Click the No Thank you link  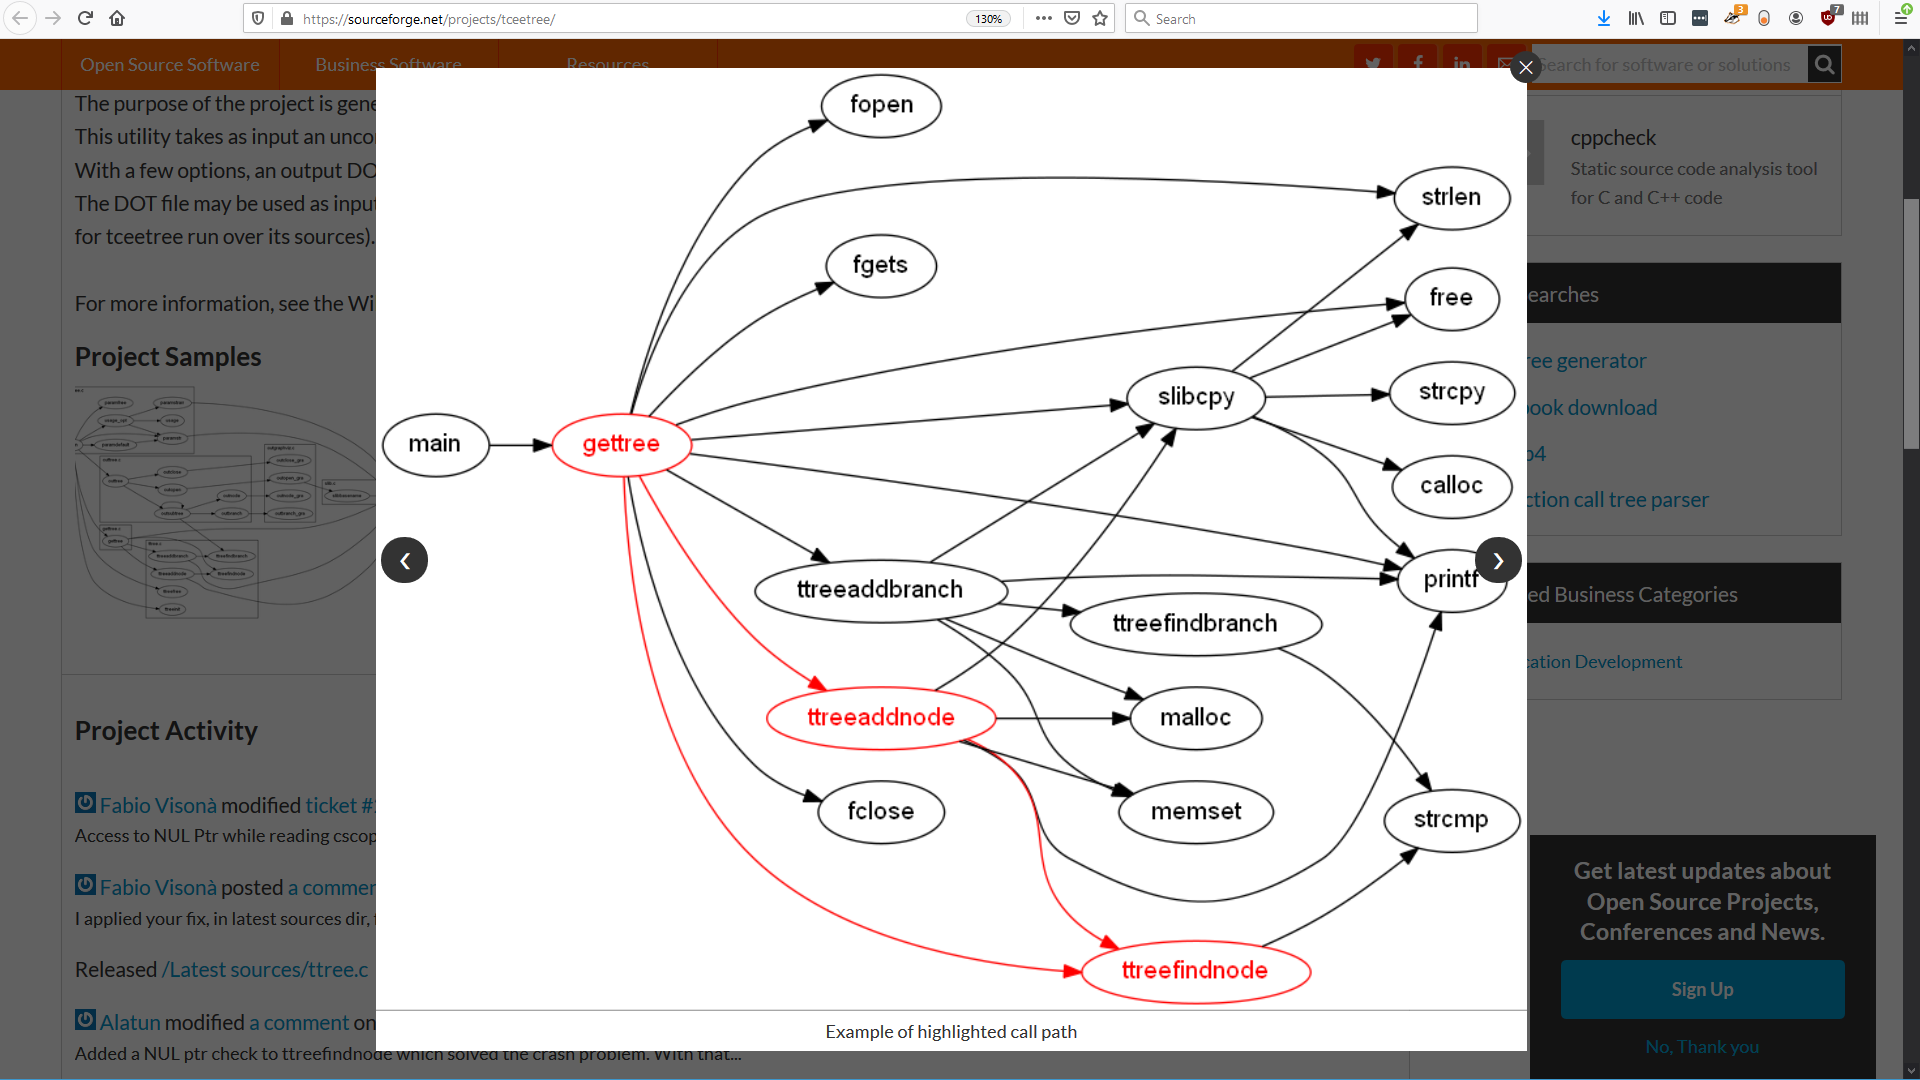pyautogui.click(x=1701, y=1046)
